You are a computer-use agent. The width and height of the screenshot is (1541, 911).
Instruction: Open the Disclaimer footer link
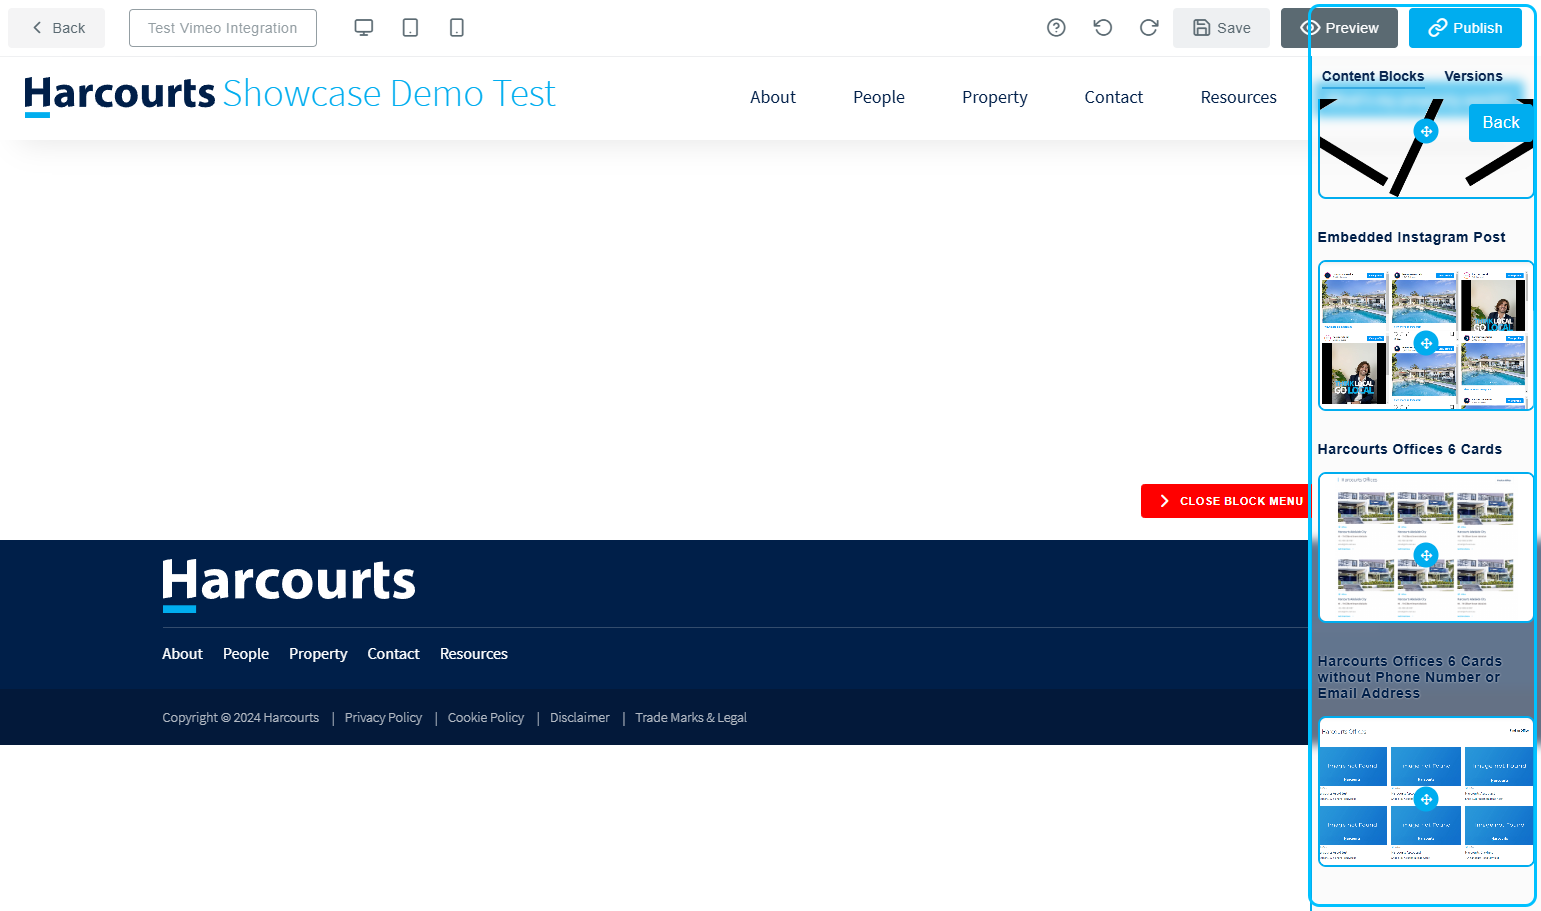pos(580,718)
